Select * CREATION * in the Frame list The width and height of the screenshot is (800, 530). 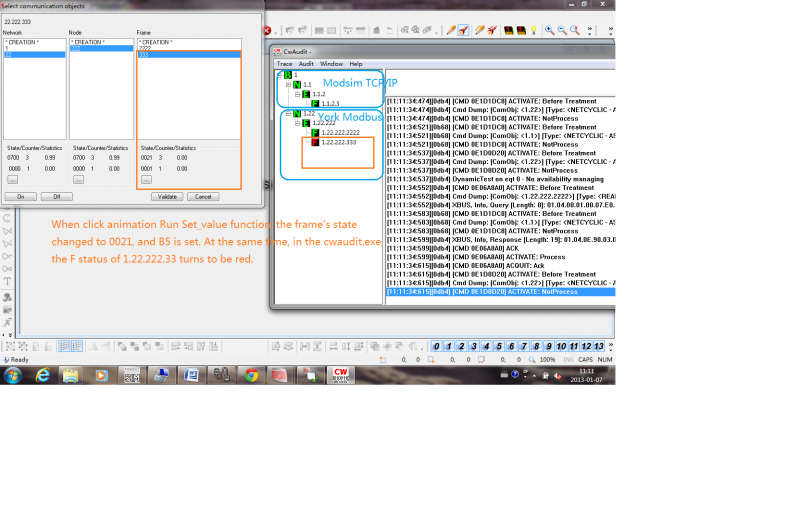point(189,42)
